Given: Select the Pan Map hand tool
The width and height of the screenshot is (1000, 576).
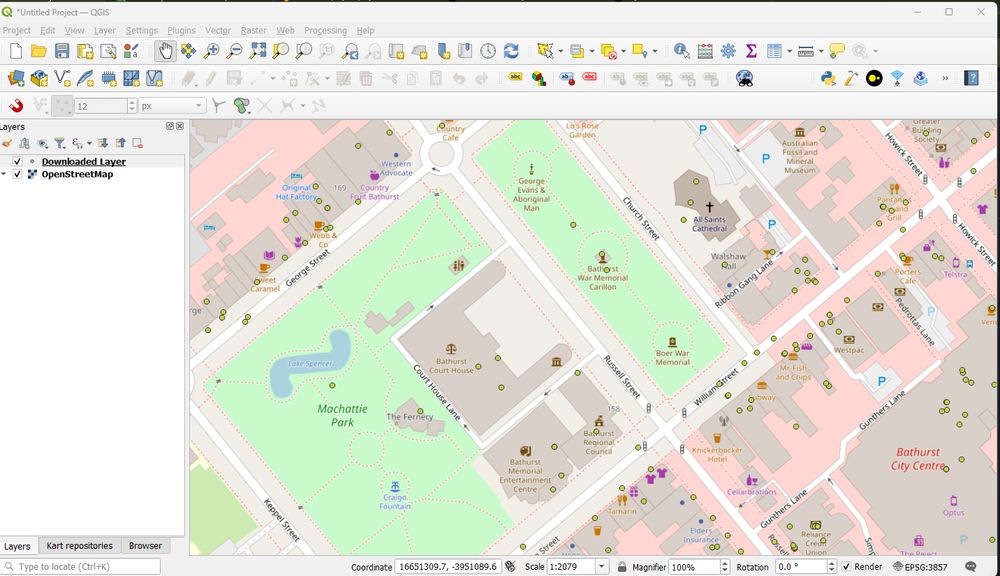Looking at the screenshot, I should pos(165,51).
